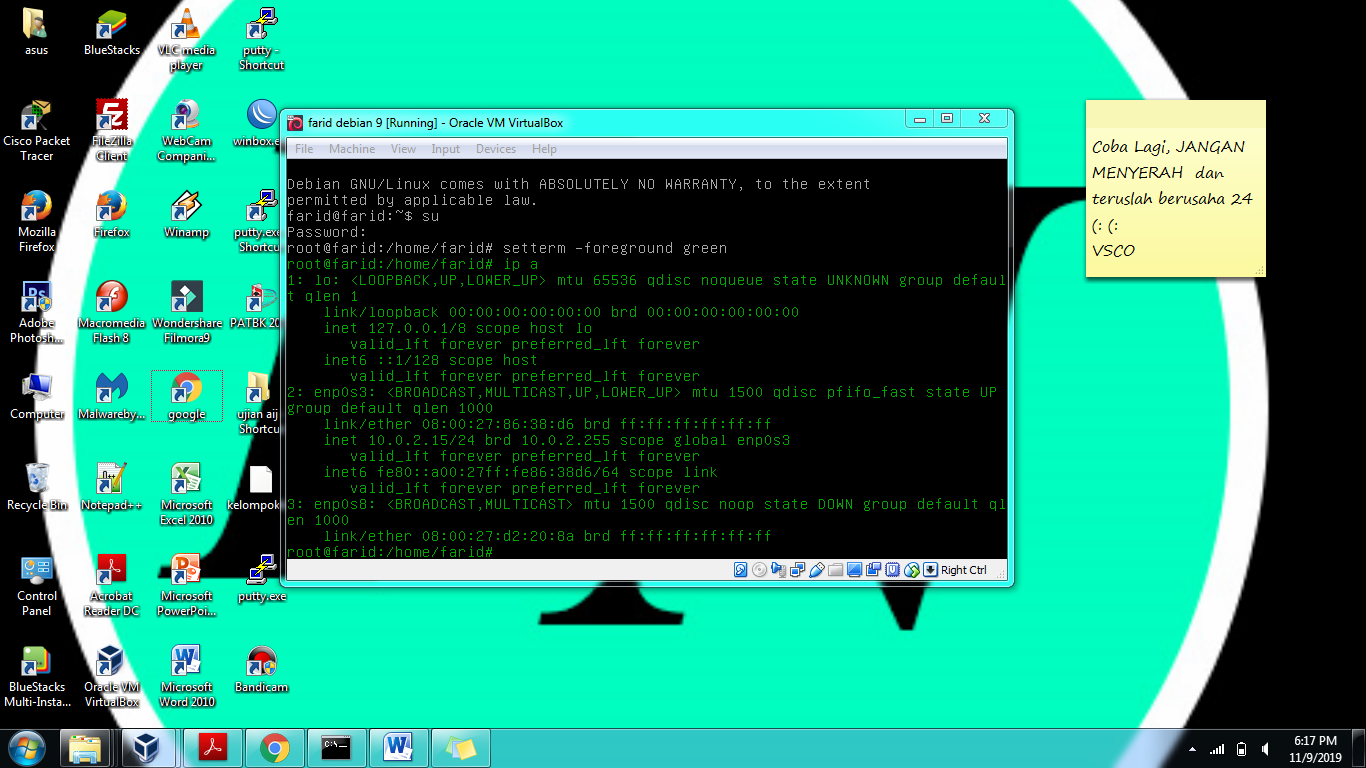This screenshot has width=1366, height=768.
Task: Open the File menu in VirtualBox
Action: click(304, 149)
